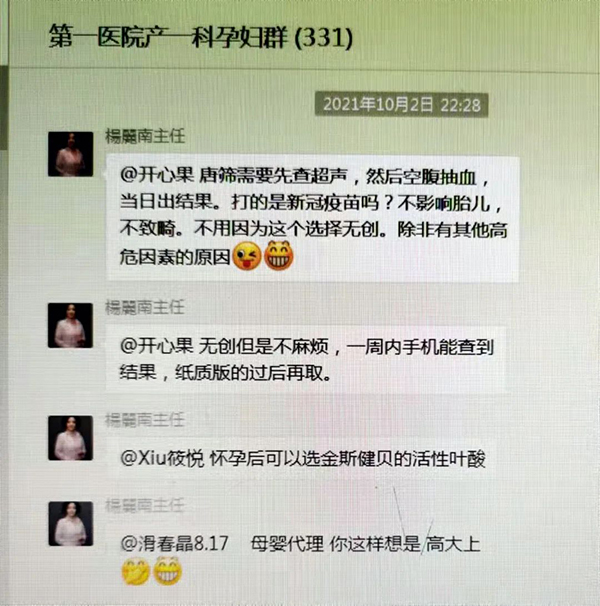Click the winking tongue emoji after 危因素的原因
600x606 pixels.
coord(247,256)
